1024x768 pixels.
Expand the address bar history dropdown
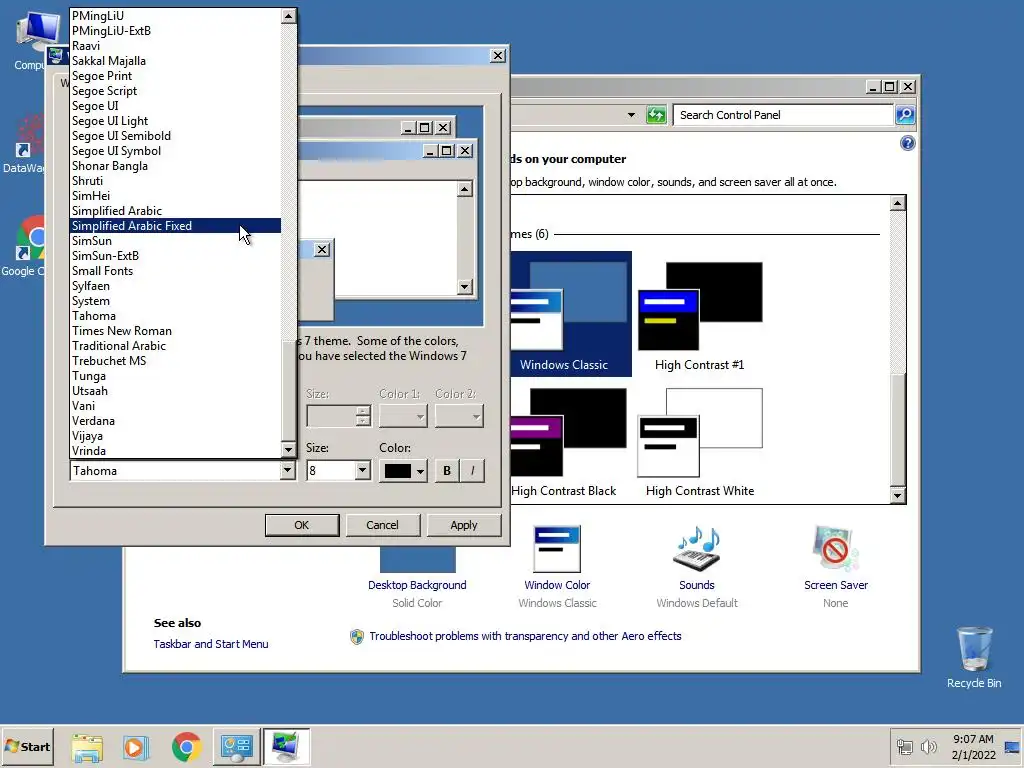pyautogui.click(x=631, y=115)
